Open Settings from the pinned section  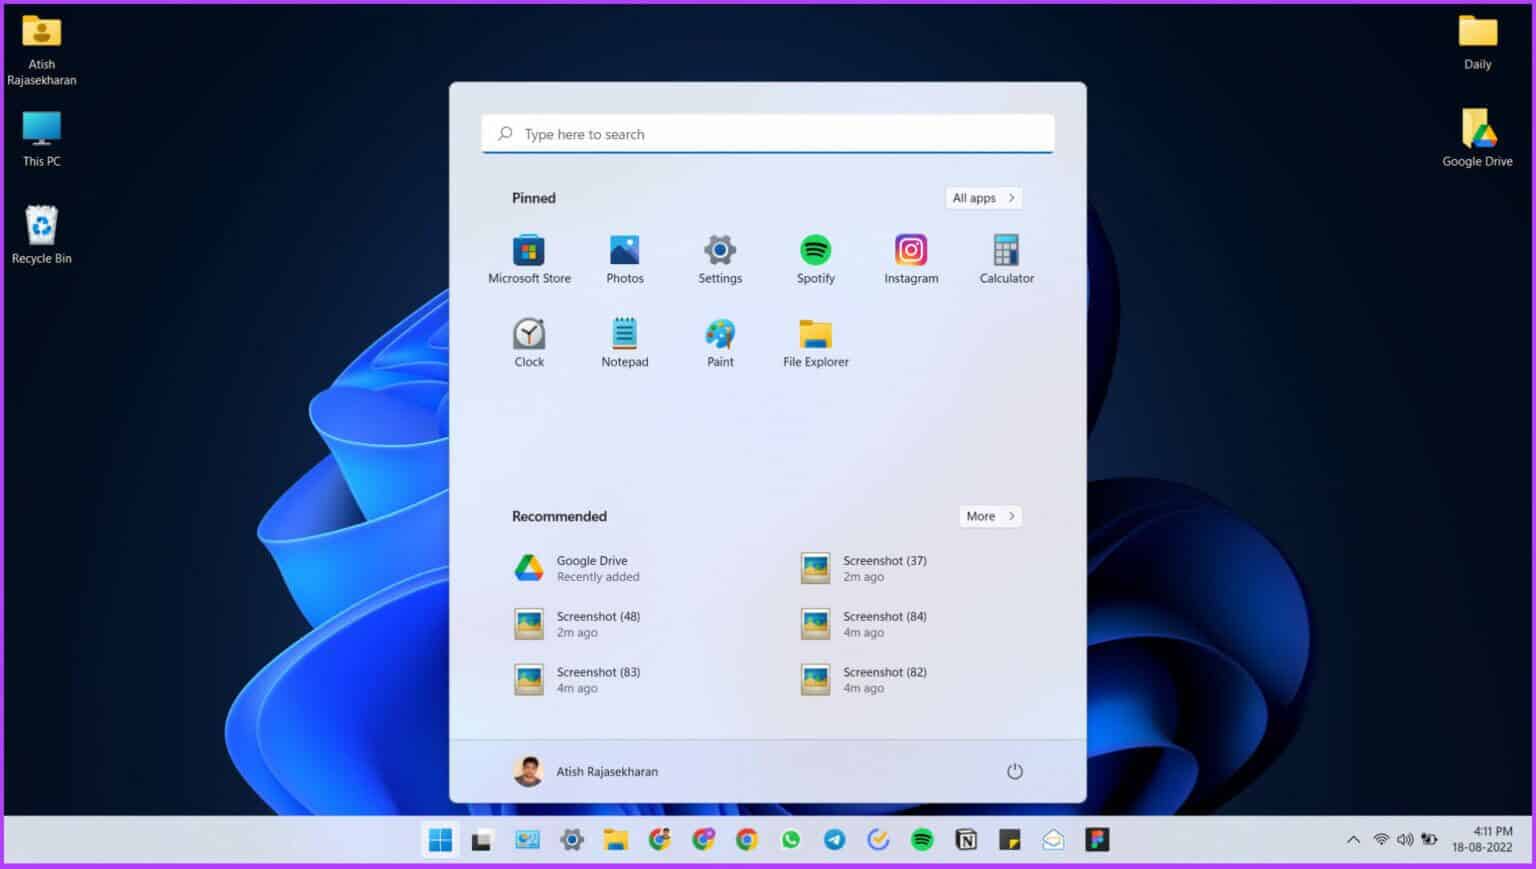(720, 259)
